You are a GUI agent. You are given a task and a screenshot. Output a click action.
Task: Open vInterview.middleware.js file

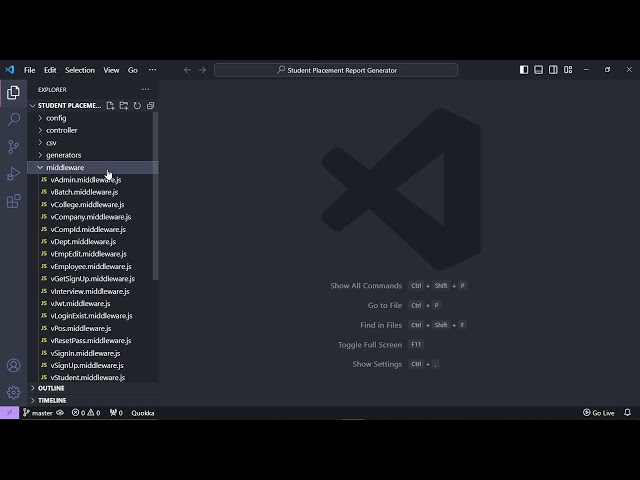click(93, 291)
